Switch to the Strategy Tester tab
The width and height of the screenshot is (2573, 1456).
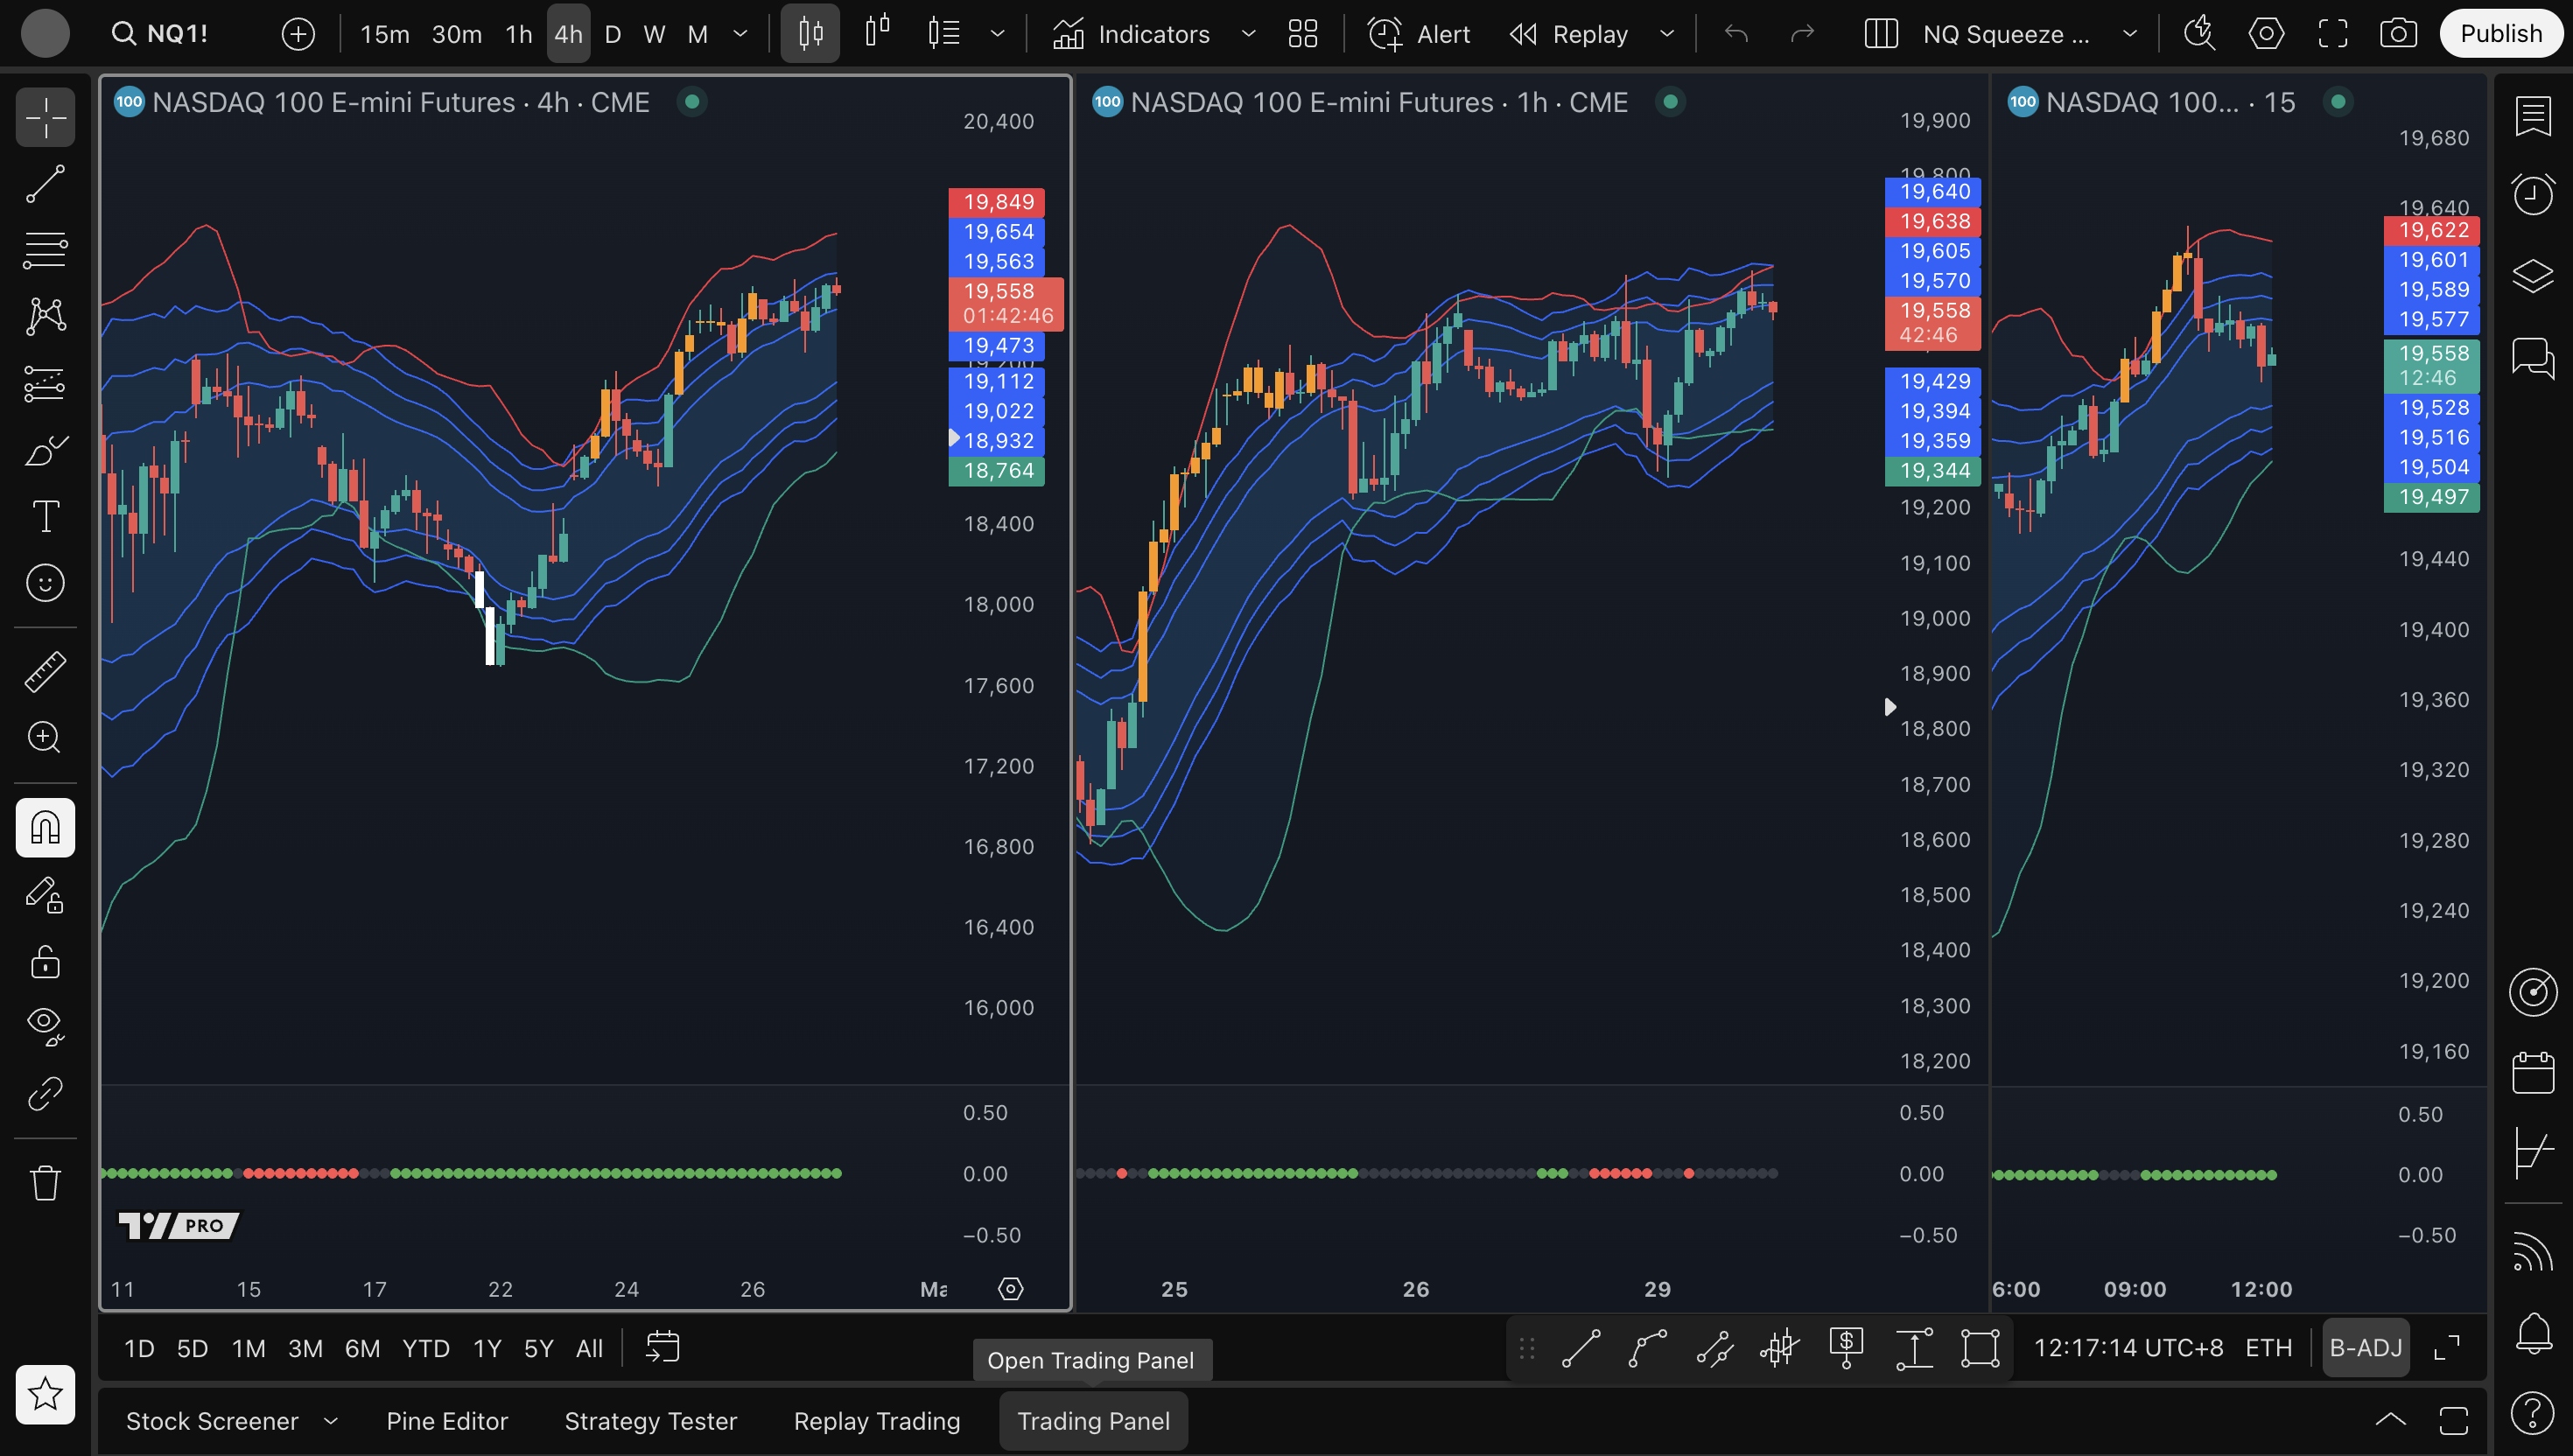pos(650,1421)
